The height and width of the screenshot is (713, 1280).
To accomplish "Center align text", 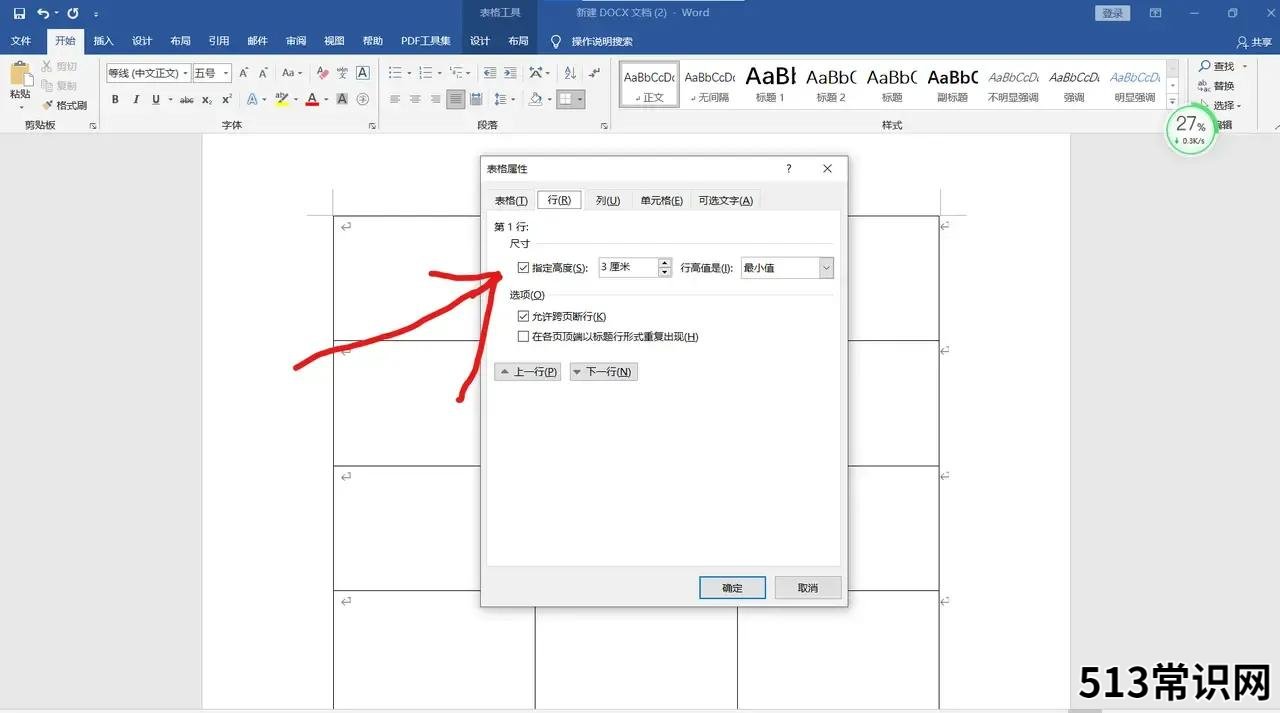I will [415, 99].
